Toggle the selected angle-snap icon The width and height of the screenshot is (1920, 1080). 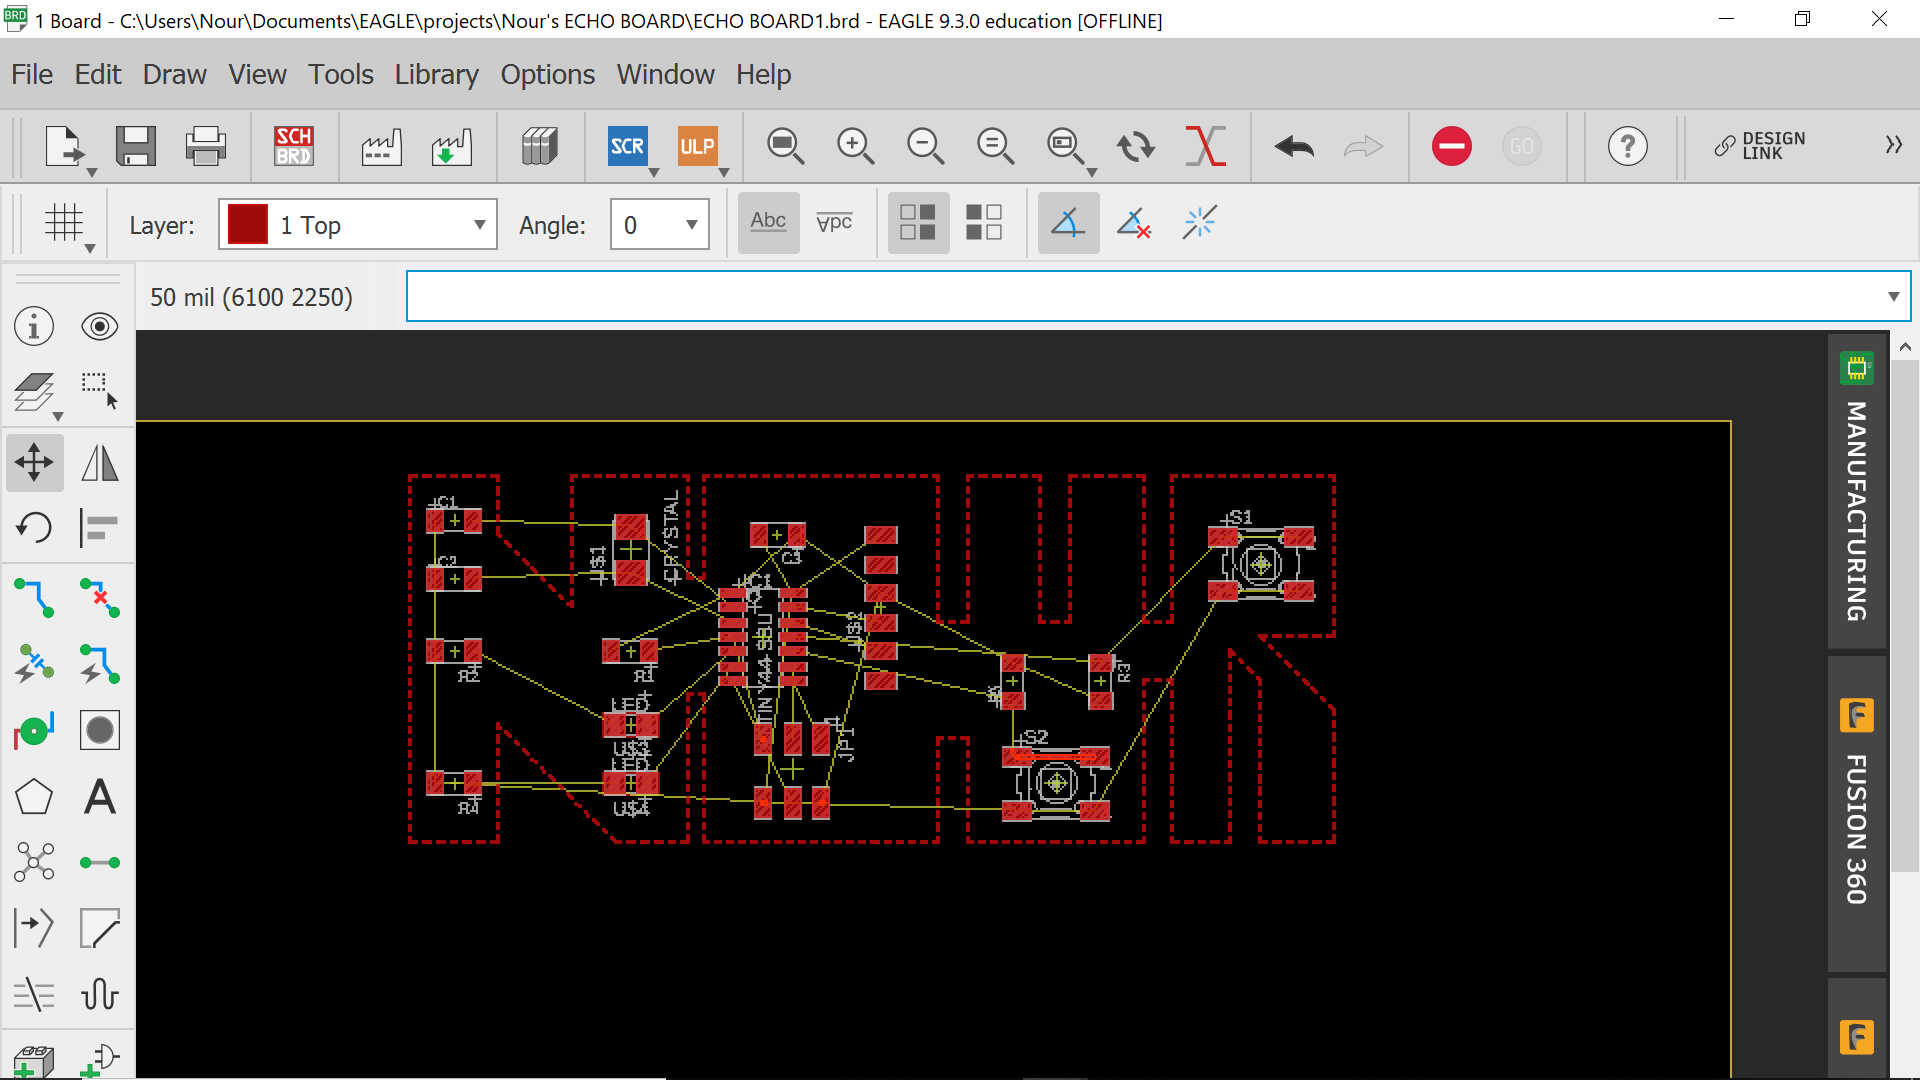pyautogui.click(x=1068, y=222)
